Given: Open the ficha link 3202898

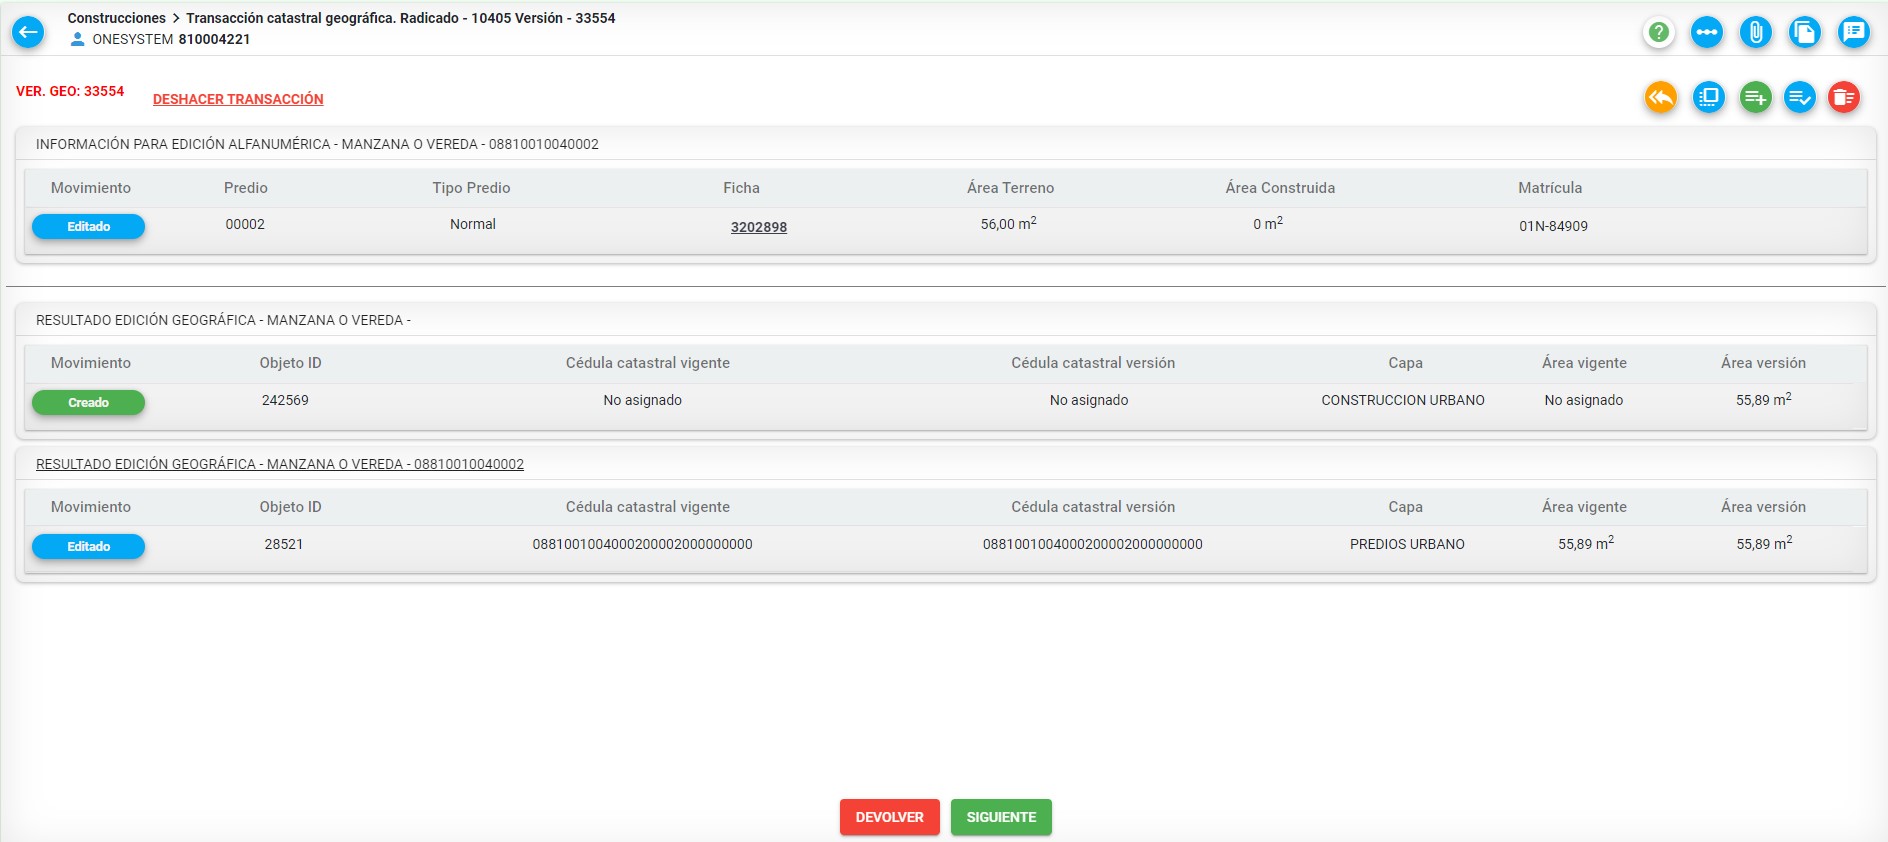Looking at the screenshot, I should click(x=759, y=227).
